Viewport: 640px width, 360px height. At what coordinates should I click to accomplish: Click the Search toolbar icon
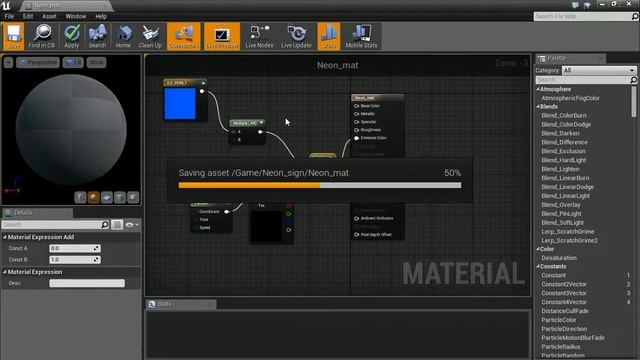[97, 36]
